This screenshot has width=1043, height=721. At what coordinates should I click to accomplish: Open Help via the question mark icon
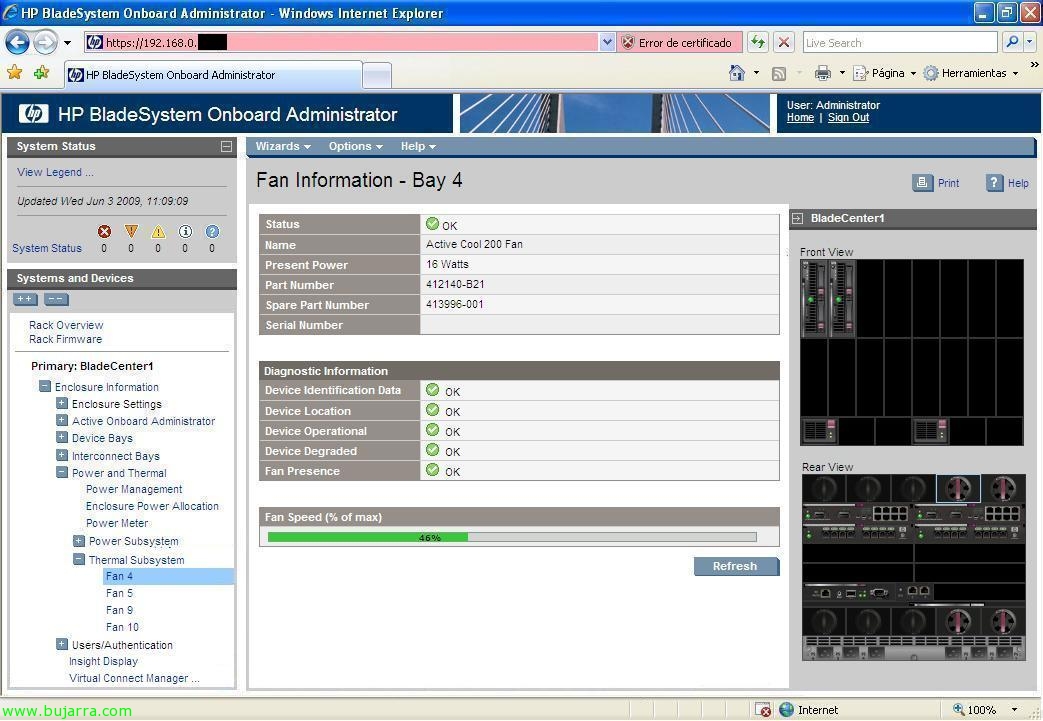(x=994, y=183)
